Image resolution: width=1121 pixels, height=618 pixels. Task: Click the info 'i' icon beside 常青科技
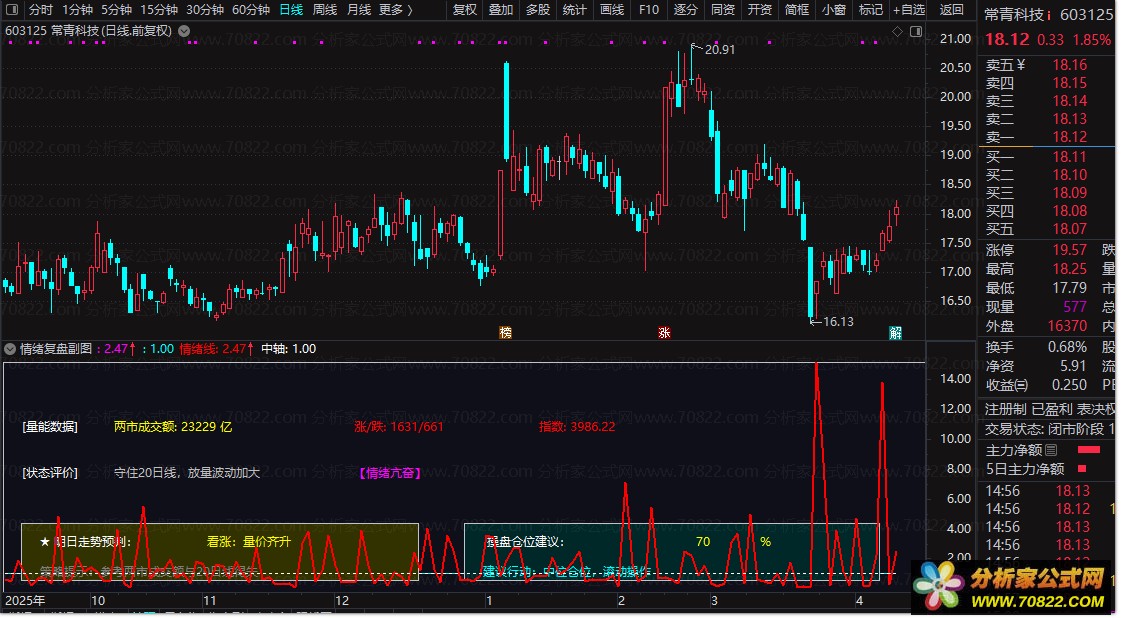(1049, 15)
